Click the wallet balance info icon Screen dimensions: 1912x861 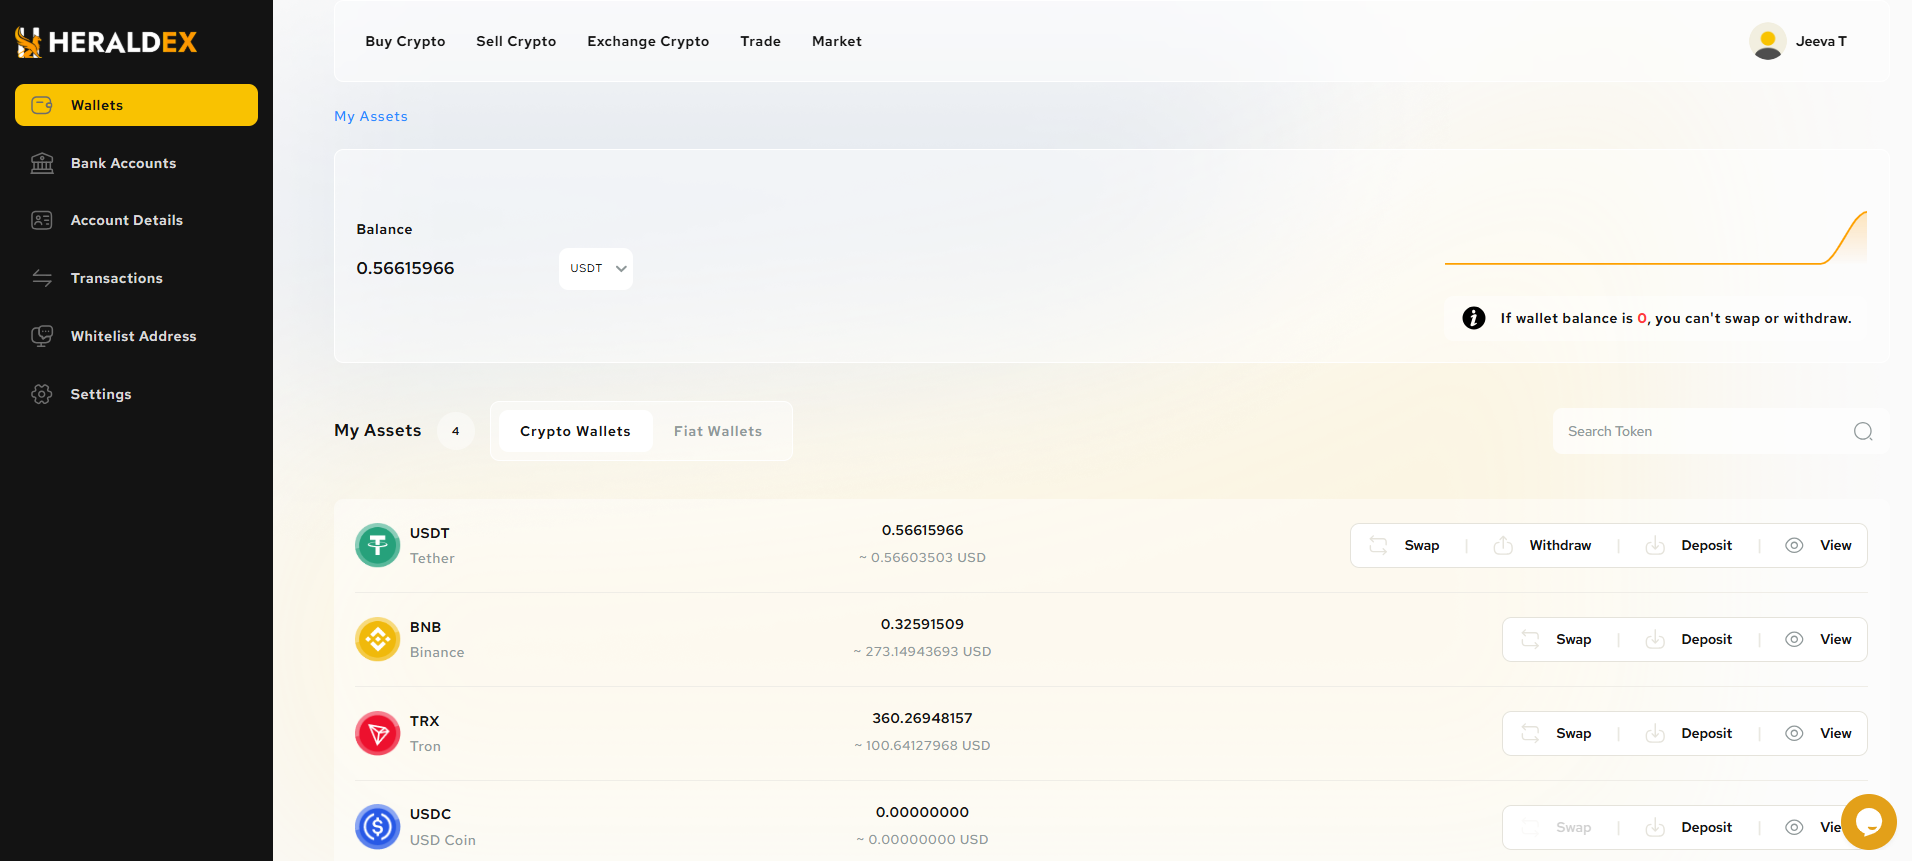pos(1473,318)
